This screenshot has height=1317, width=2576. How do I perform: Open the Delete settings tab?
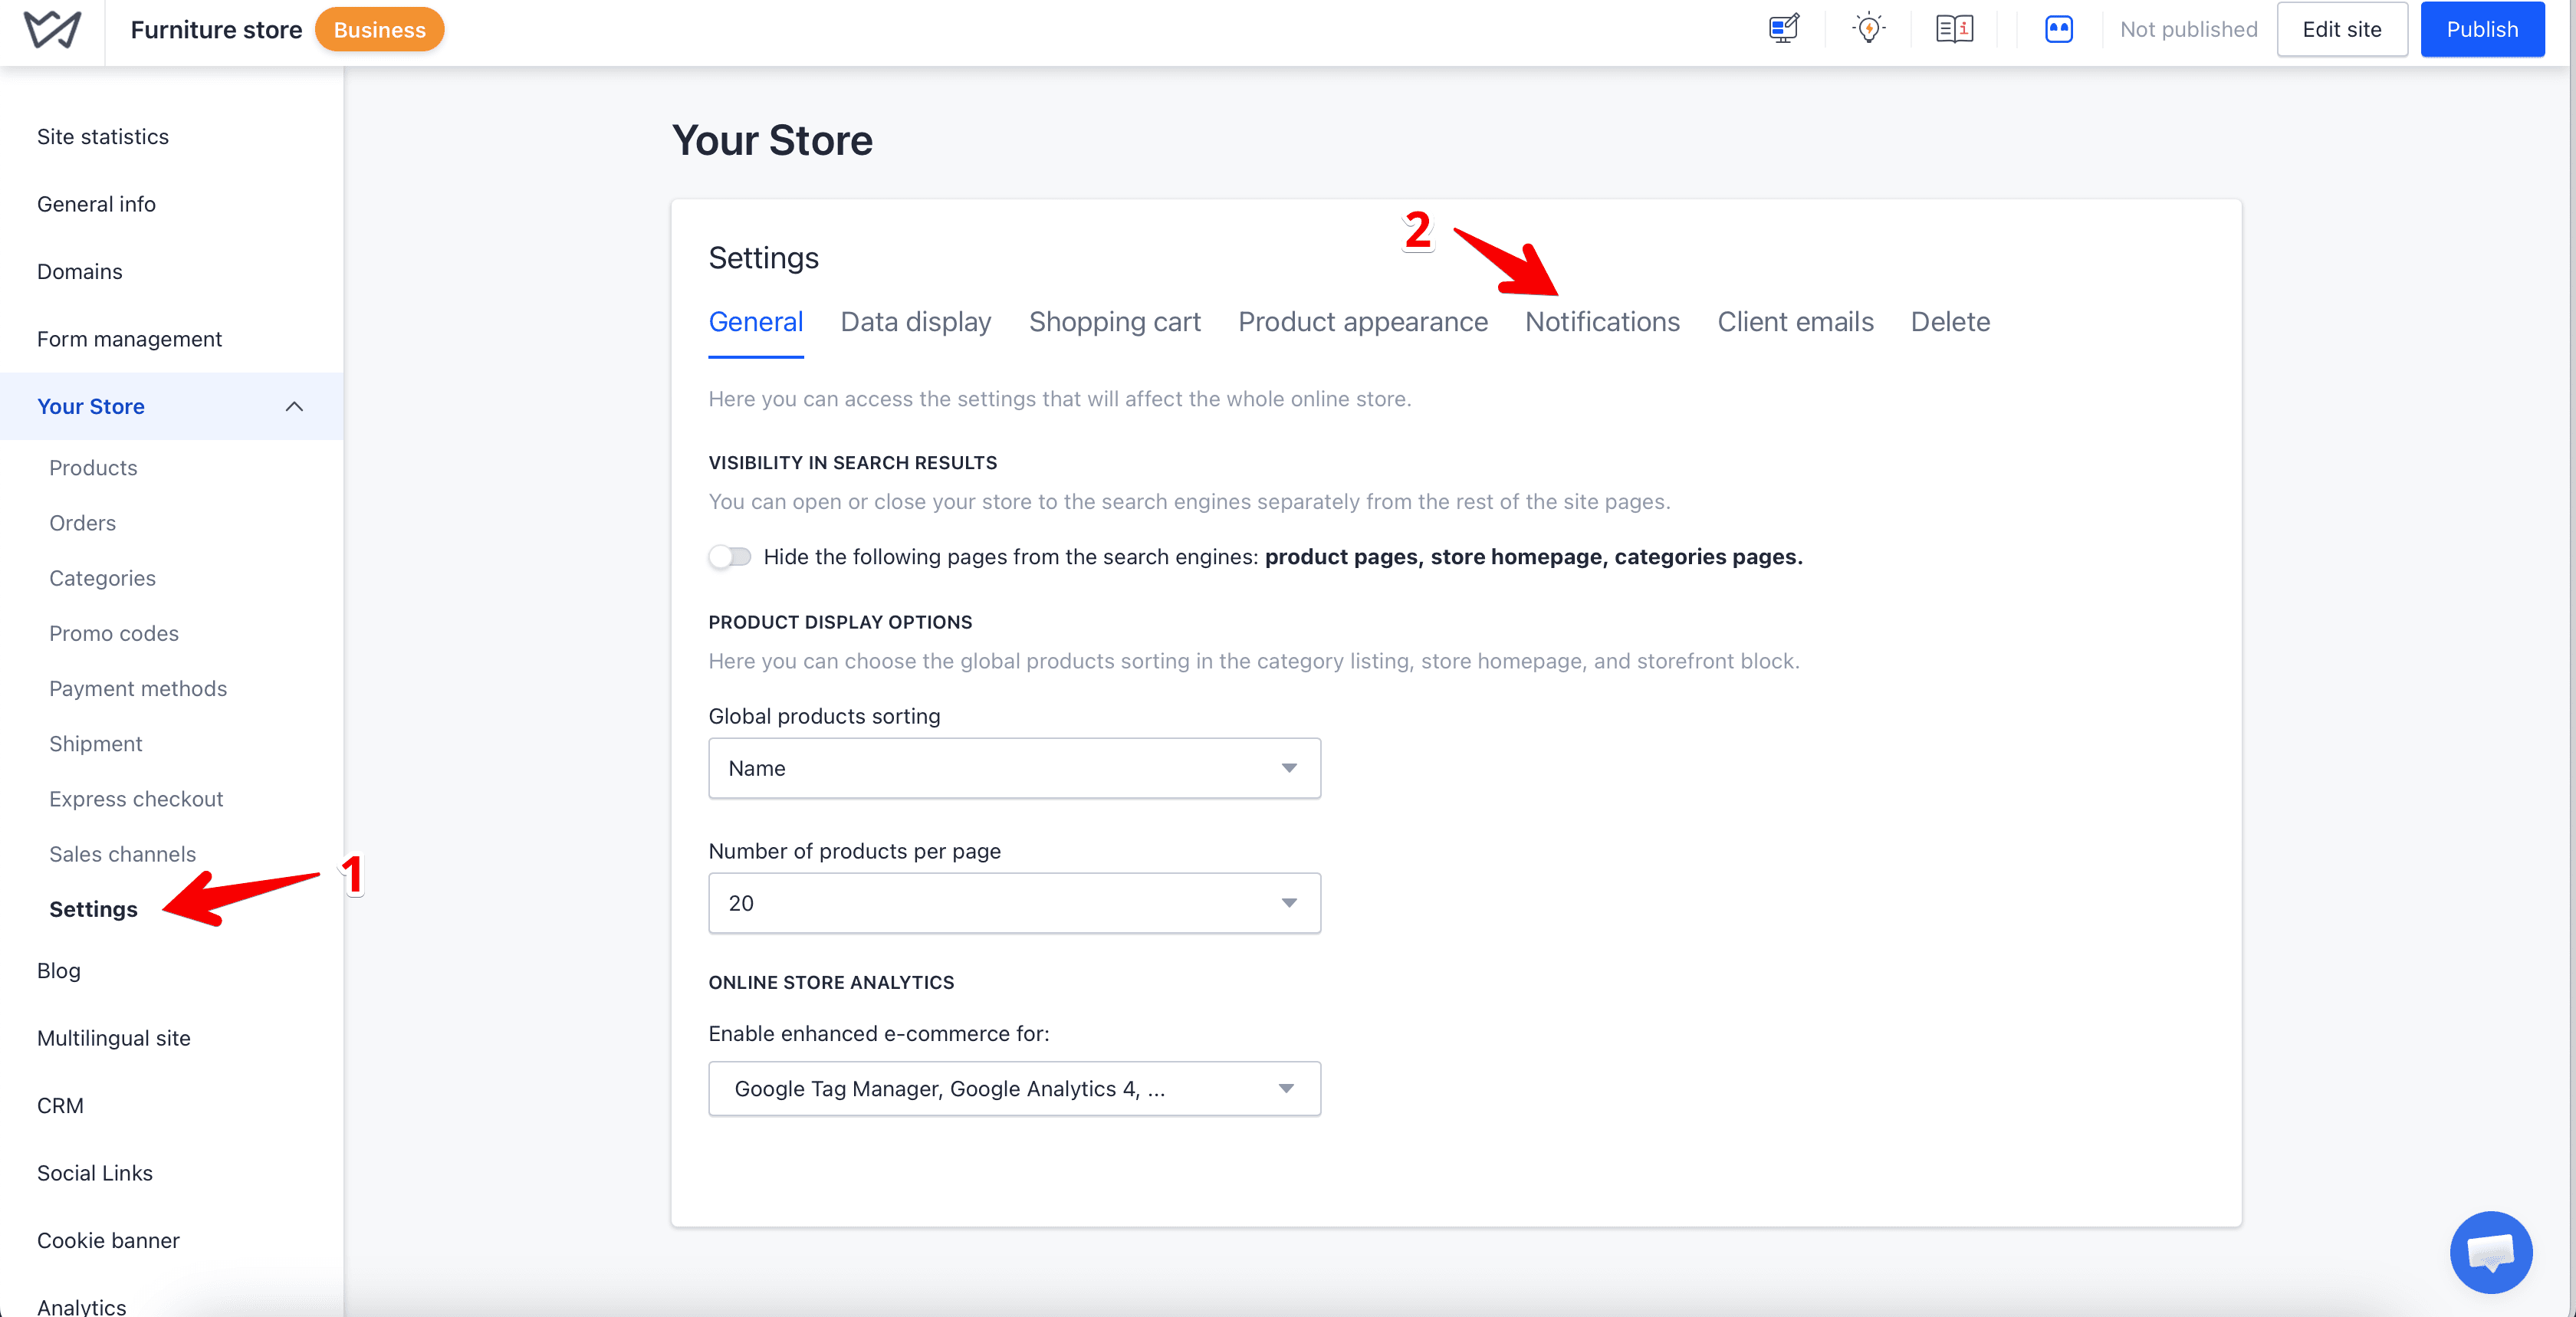(1950, 322)
